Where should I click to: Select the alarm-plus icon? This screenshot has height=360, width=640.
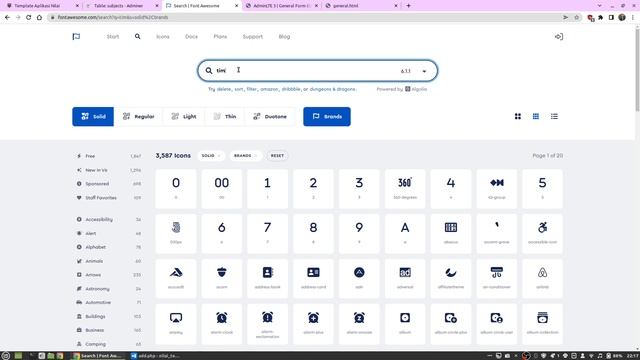[313, 324]
